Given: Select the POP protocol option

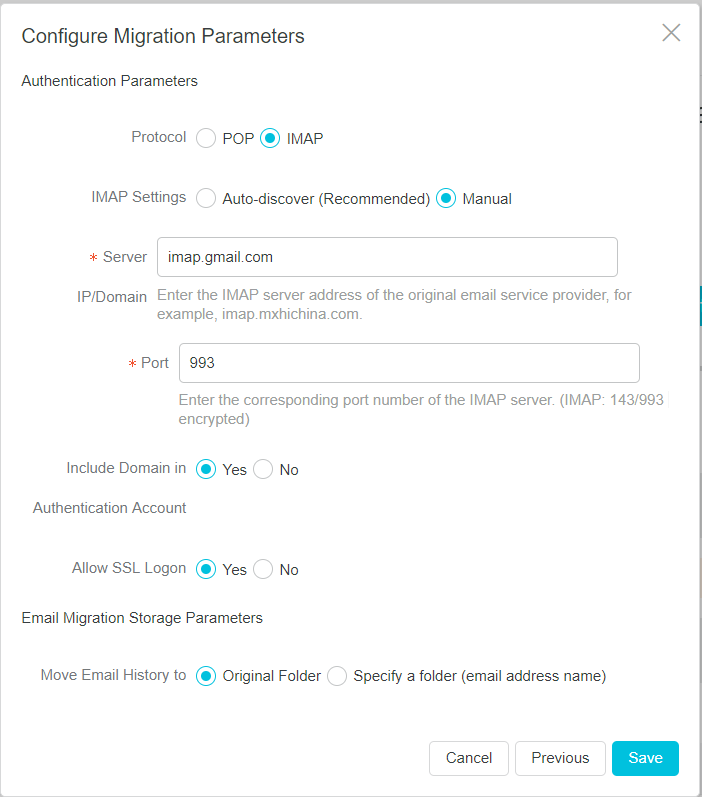Looking at the screenshot, I should pos(206,139).
